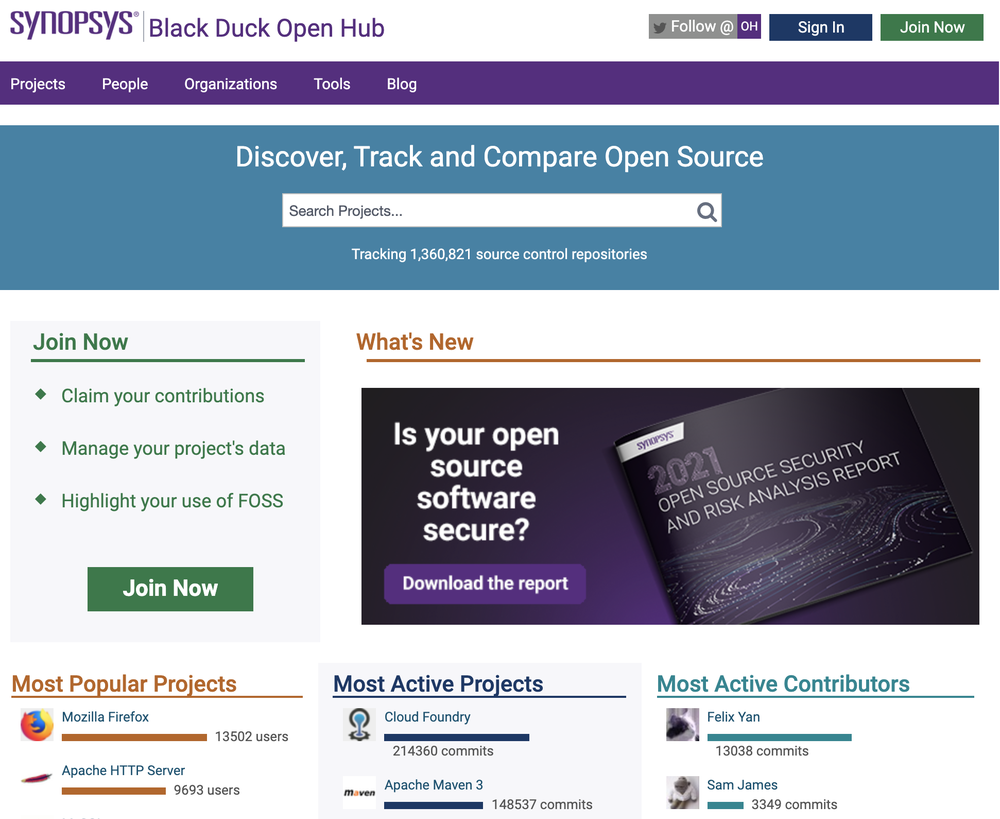
Task: Open Sam James's avatar
Action: pos(682,793)
